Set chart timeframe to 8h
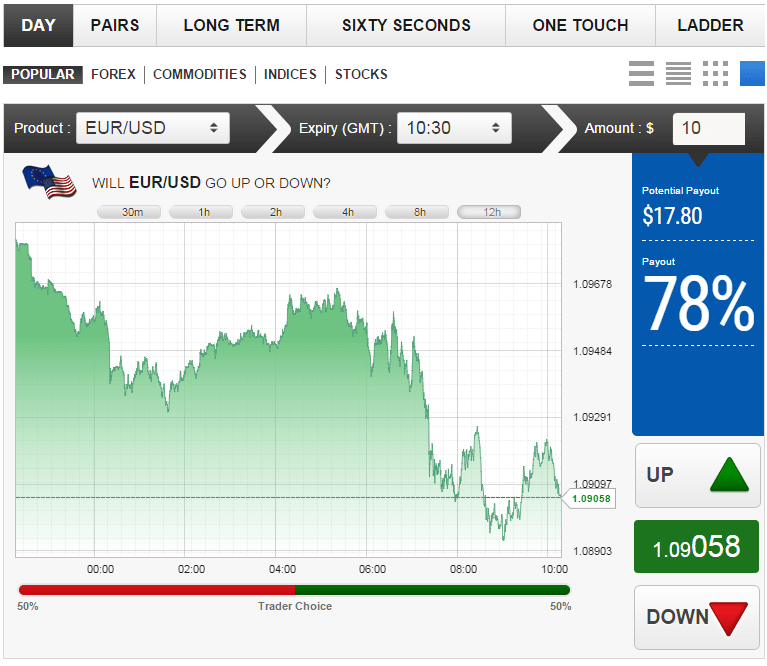Image resolution: width=767 pixels, height=666 pixels. (x=417, y=212)
